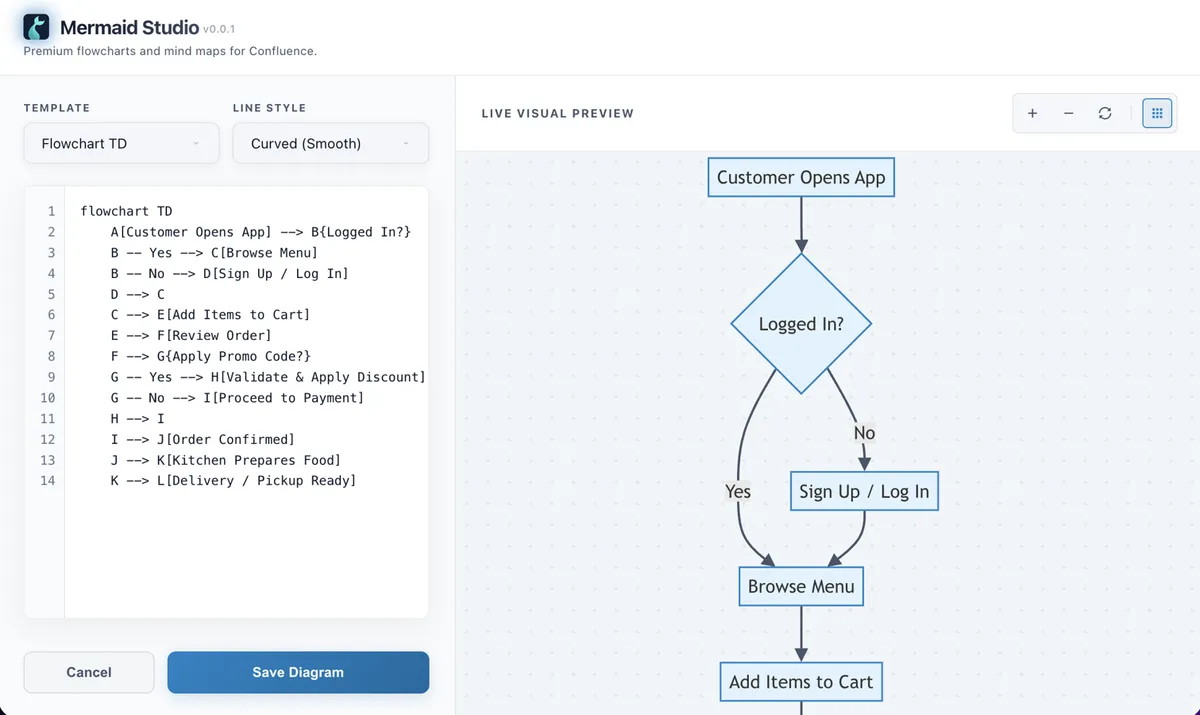Click the 'No' edge label in preview
Image resolution: width=1200 pixels, height=715 pixels.
pyautogui.click(x=864, y=433)
